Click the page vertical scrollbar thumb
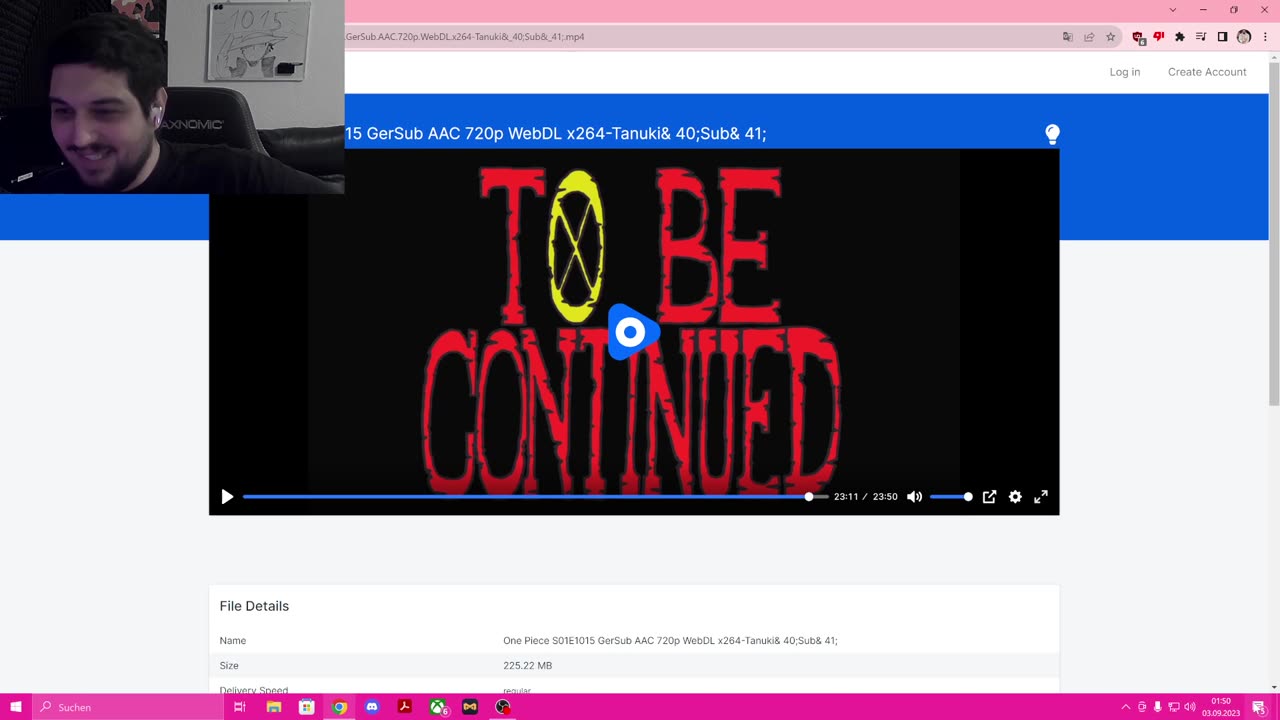1280x720 pixels. pos(1274,232)
